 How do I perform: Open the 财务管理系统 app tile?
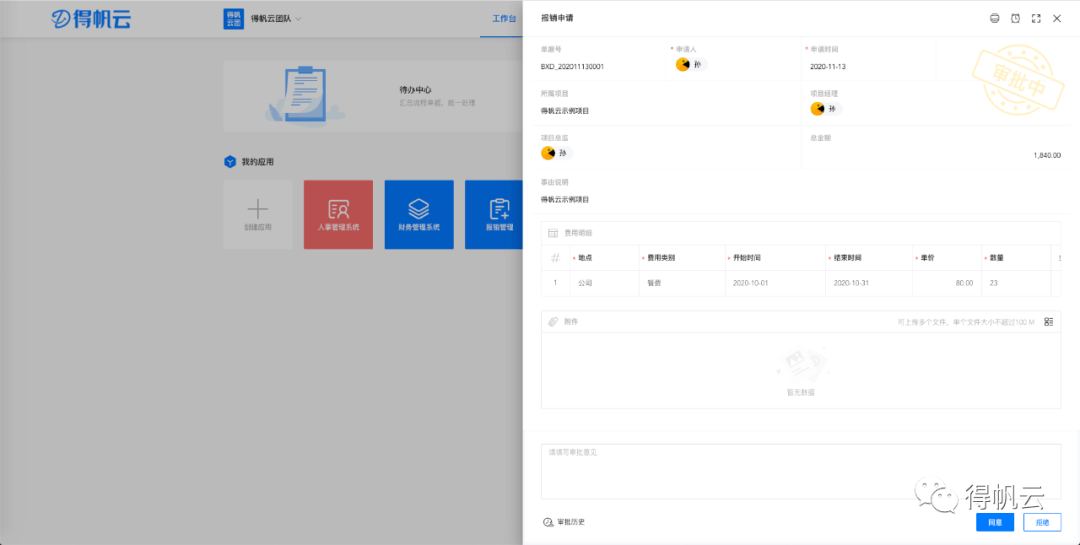[x=419, y=215]
